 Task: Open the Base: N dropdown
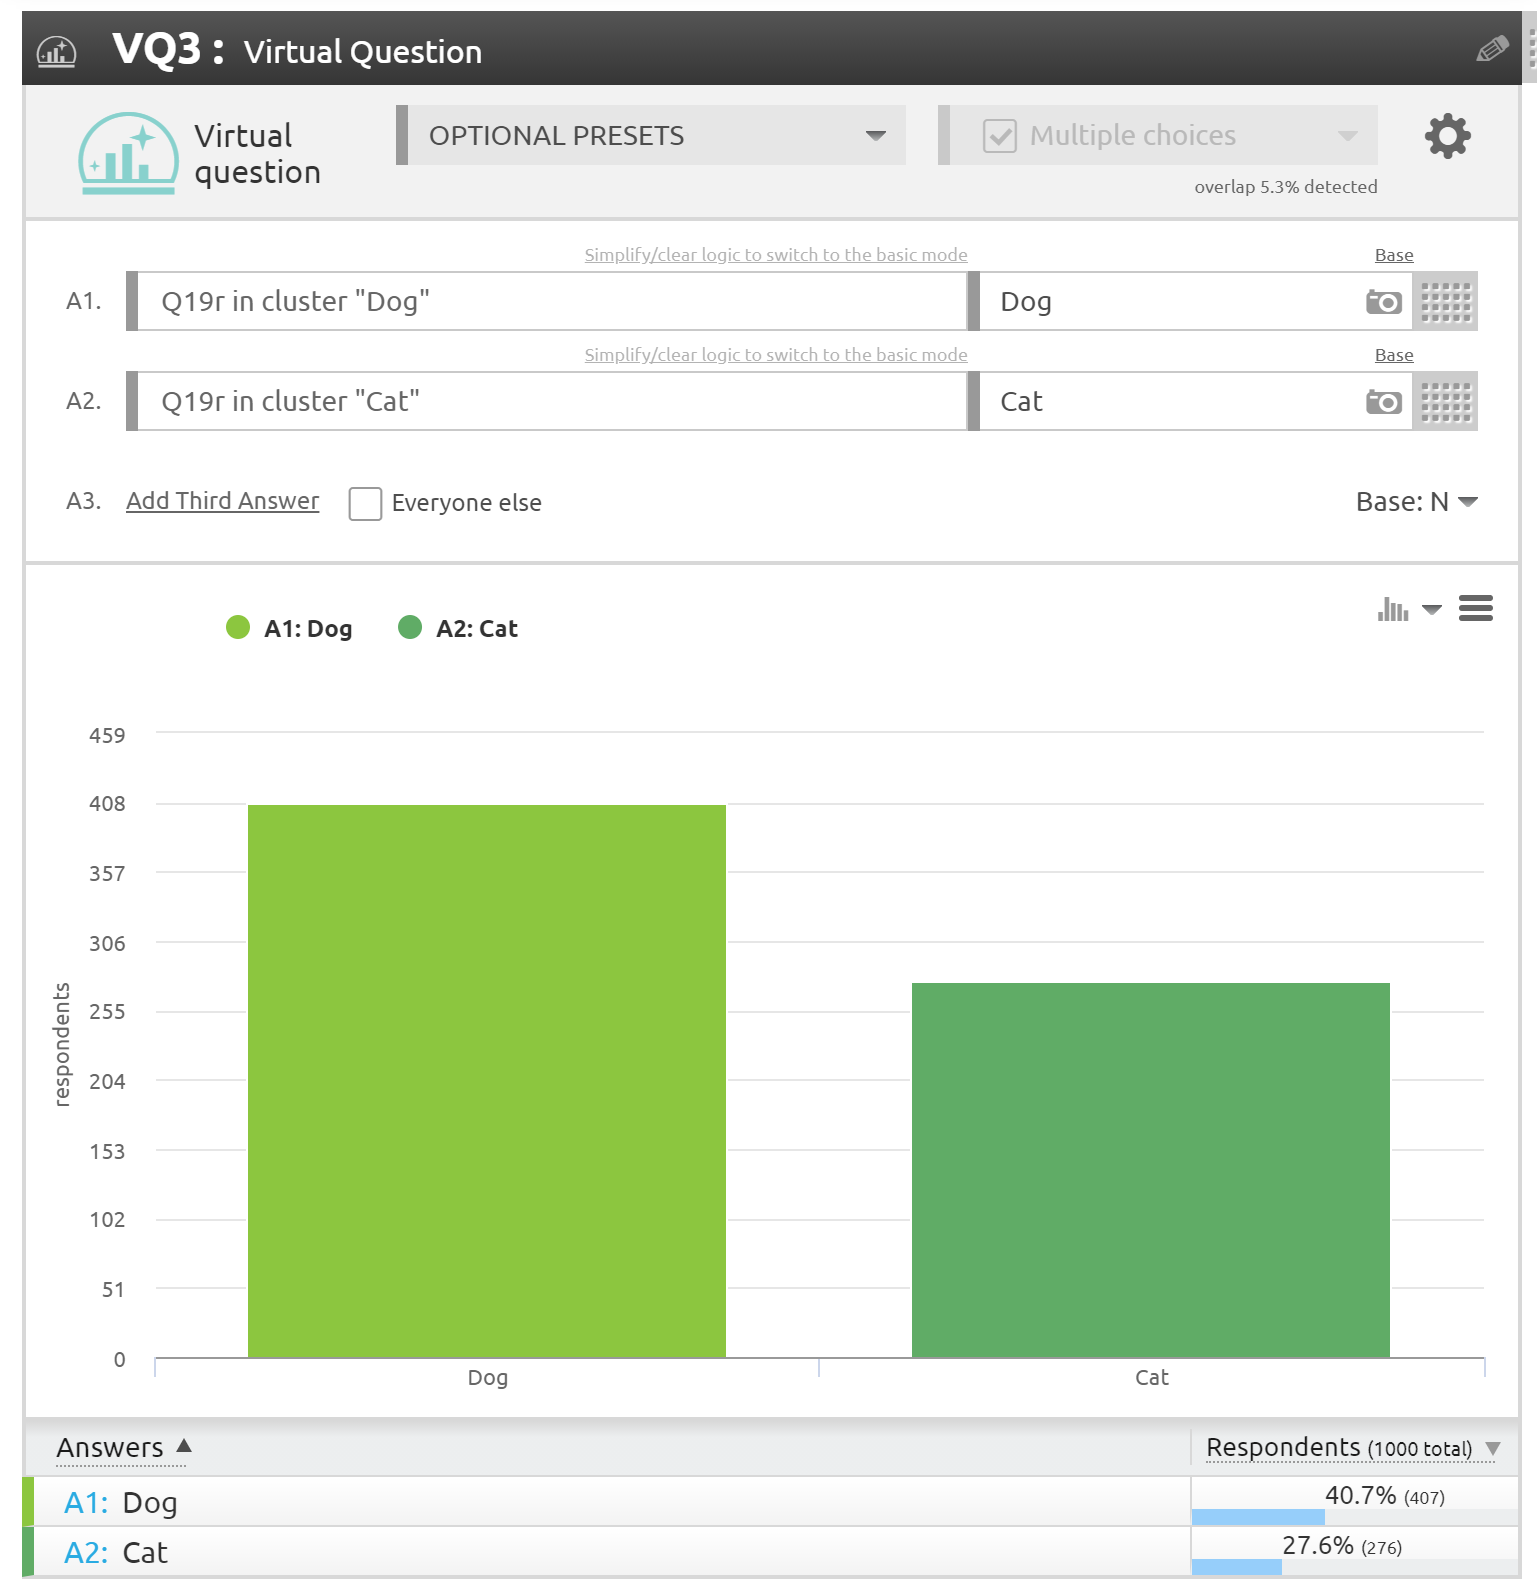point(1416,502)
